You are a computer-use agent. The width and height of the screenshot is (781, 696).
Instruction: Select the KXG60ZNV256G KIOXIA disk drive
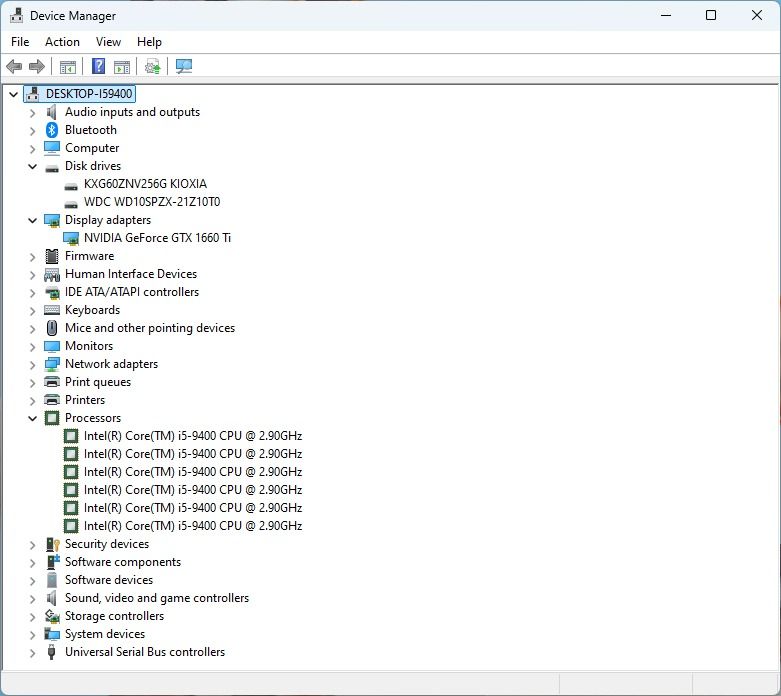145,184
